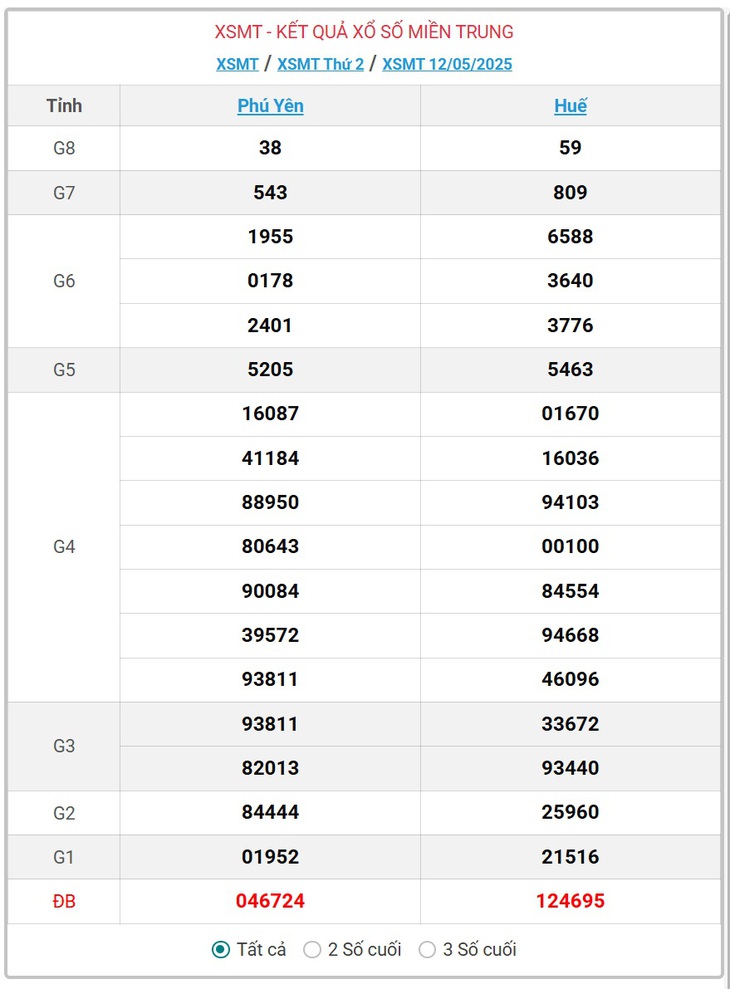Click the Phú Yên G2 result 84444
The image size is (730, 989).
tap(270, 812)
